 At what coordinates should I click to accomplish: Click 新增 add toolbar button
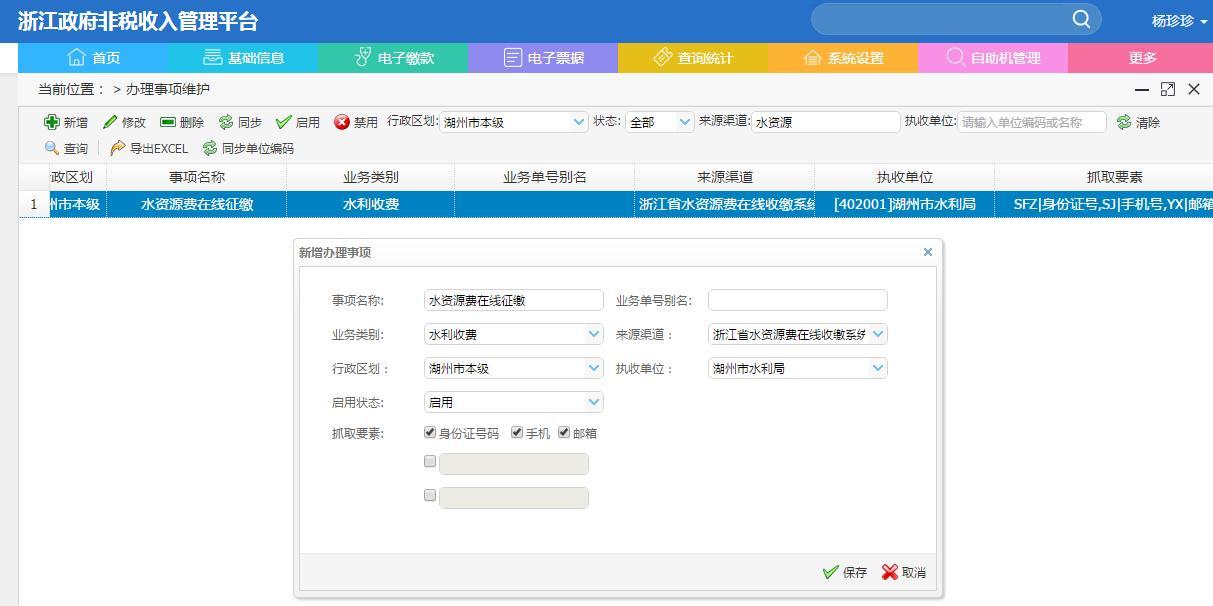click(x=66, y=122)
